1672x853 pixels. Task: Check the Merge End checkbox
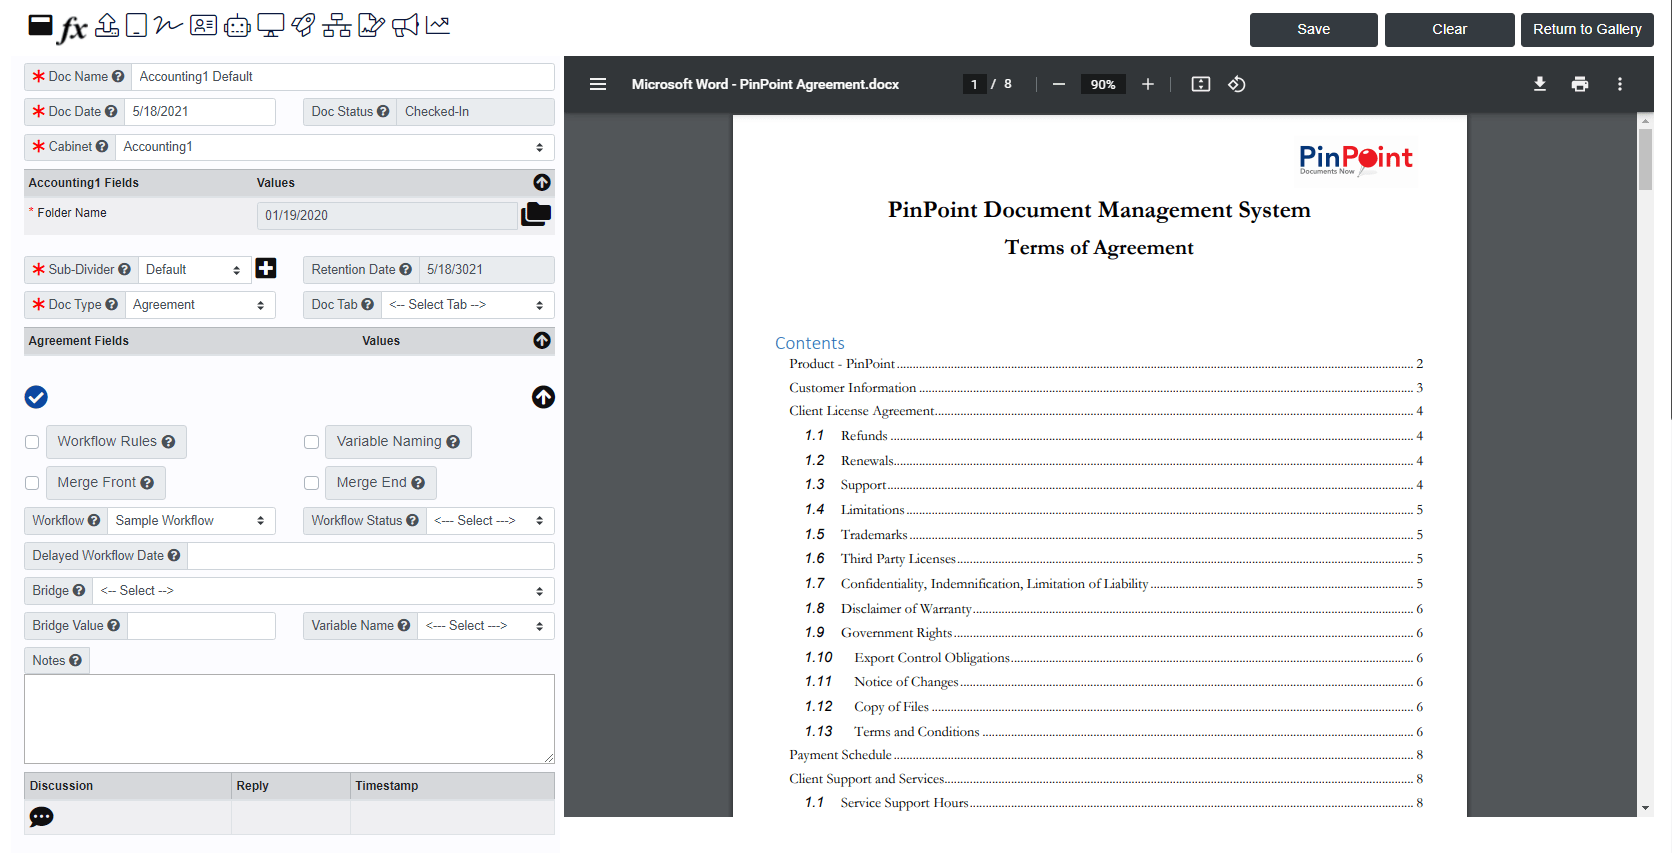[x=311, y=483]
